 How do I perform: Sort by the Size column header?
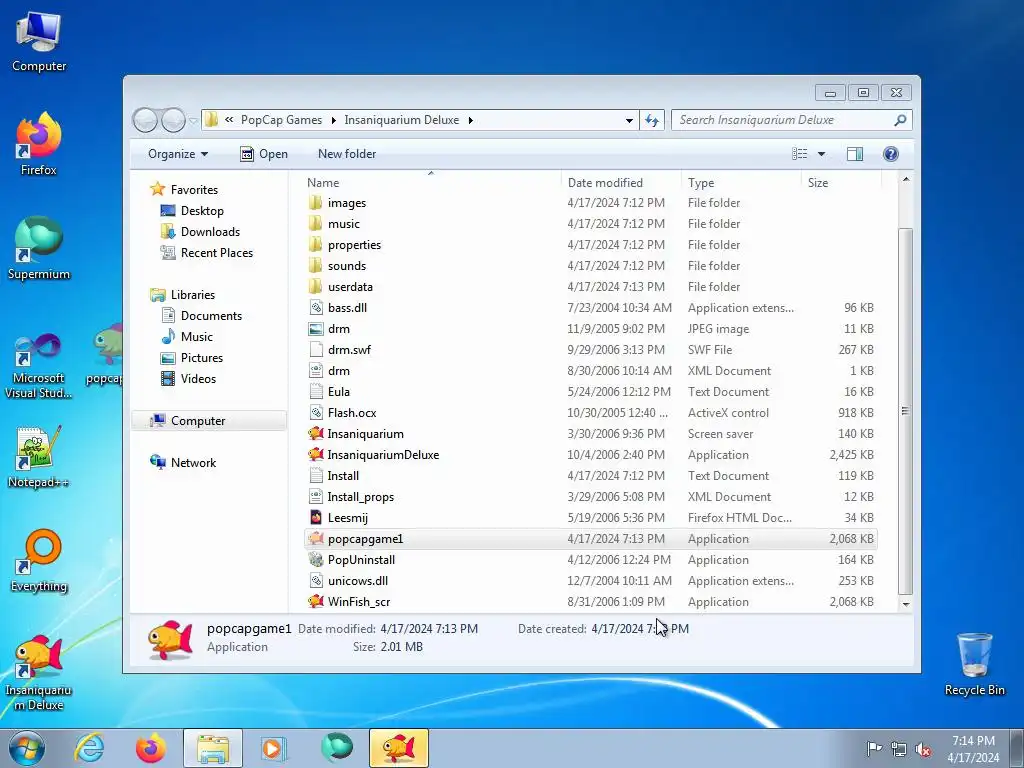842,183
